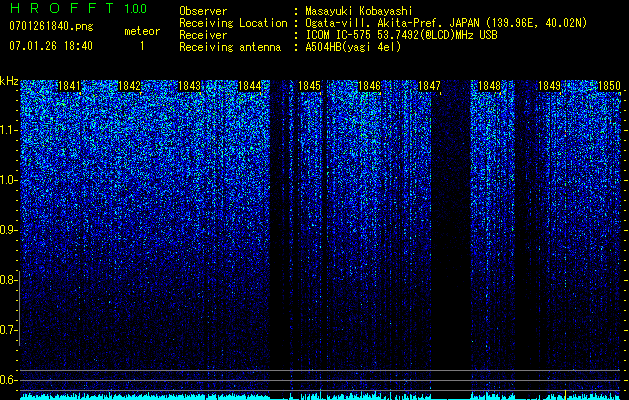Click the date stamp 07.01.26 18:40
The height and width of the screenshot is (400, 629).
51,46
